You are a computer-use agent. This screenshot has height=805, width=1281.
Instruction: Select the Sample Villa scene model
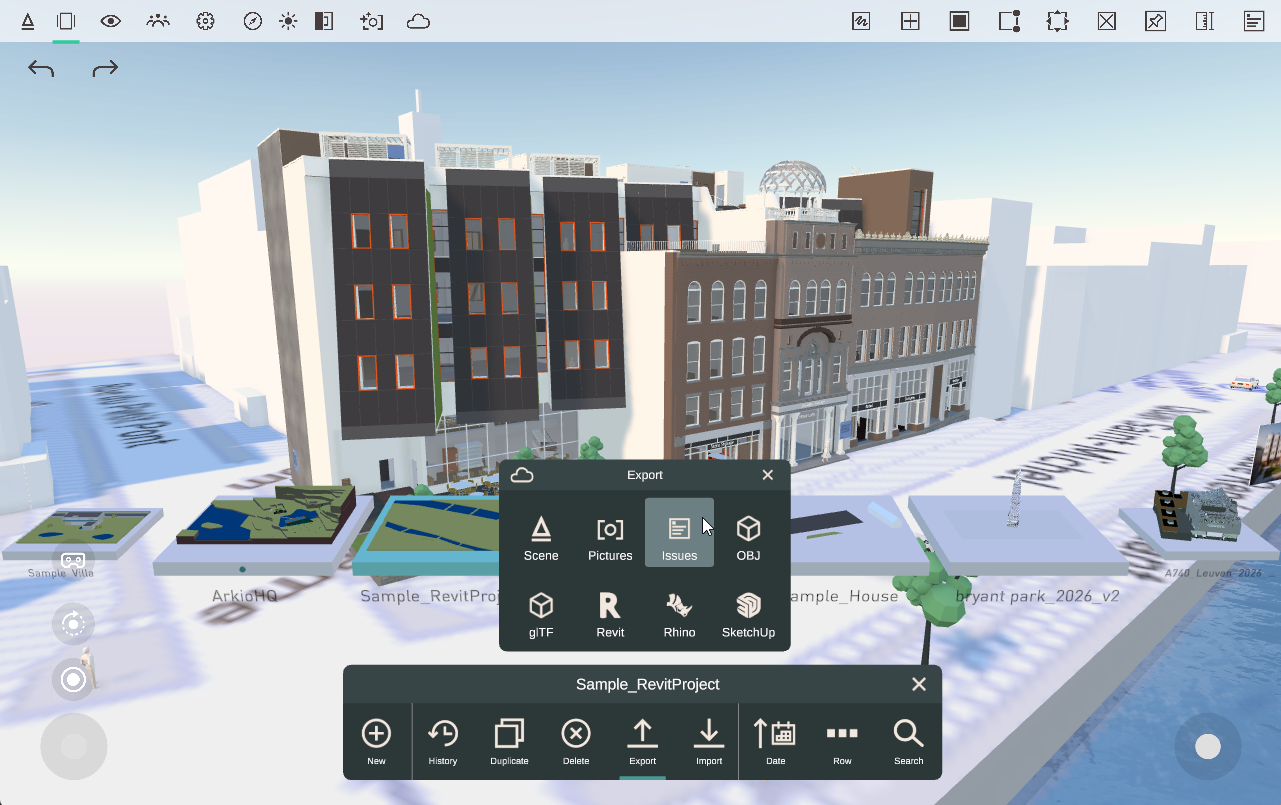coord(82,533)
